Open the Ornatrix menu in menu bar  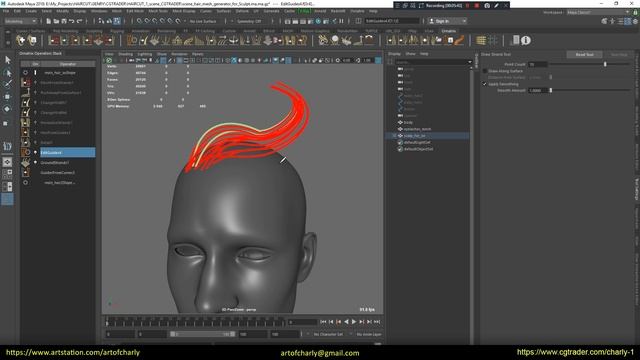[x=357, y=11]
